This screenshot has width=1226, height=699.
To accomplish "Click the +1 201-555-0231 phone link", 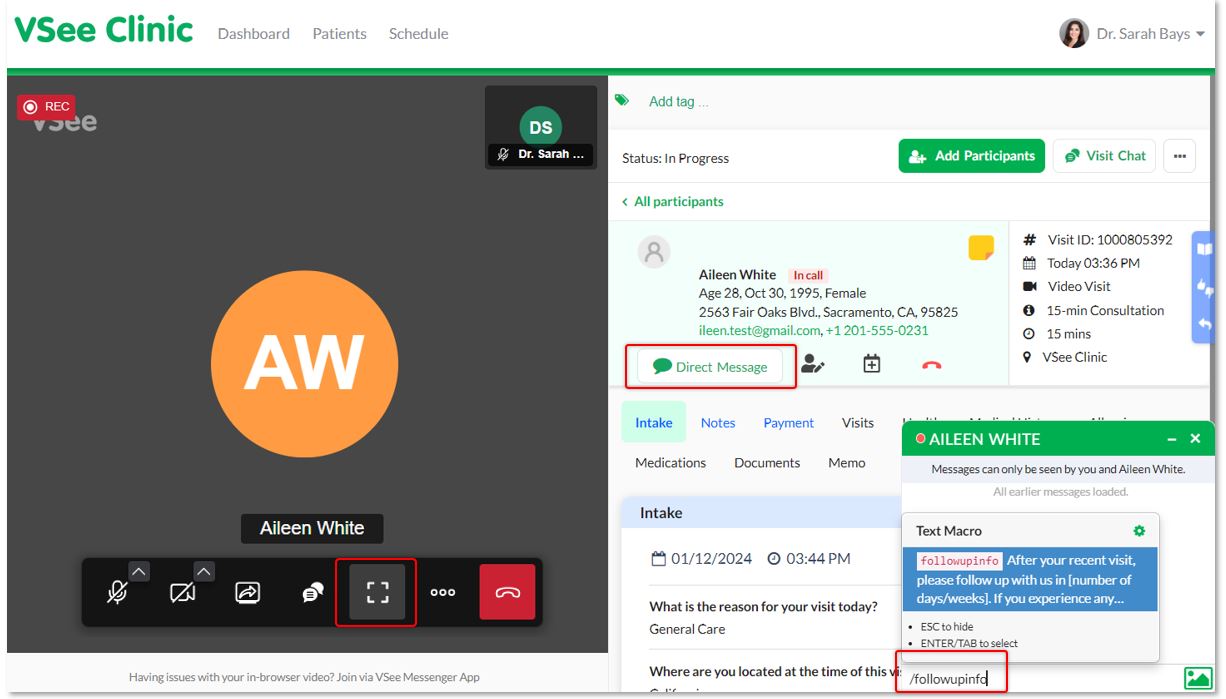I will click(877, 330).
